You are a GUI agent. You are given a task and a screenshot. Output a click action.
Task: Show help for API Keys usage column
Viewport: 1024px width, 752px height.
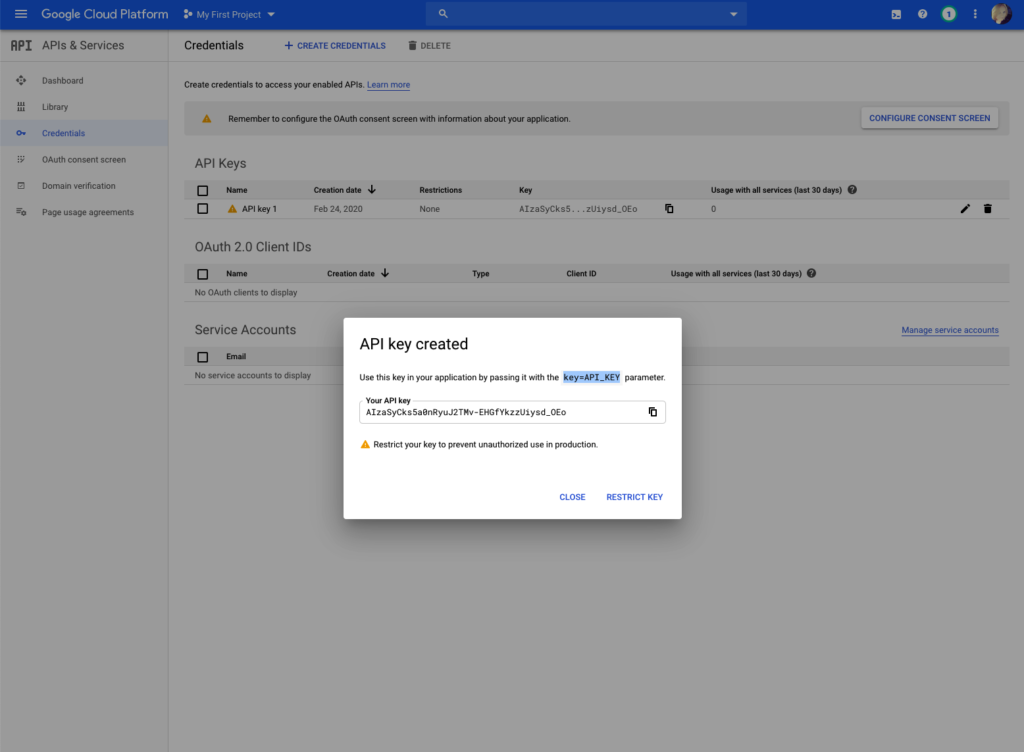(x=852, y=190)
